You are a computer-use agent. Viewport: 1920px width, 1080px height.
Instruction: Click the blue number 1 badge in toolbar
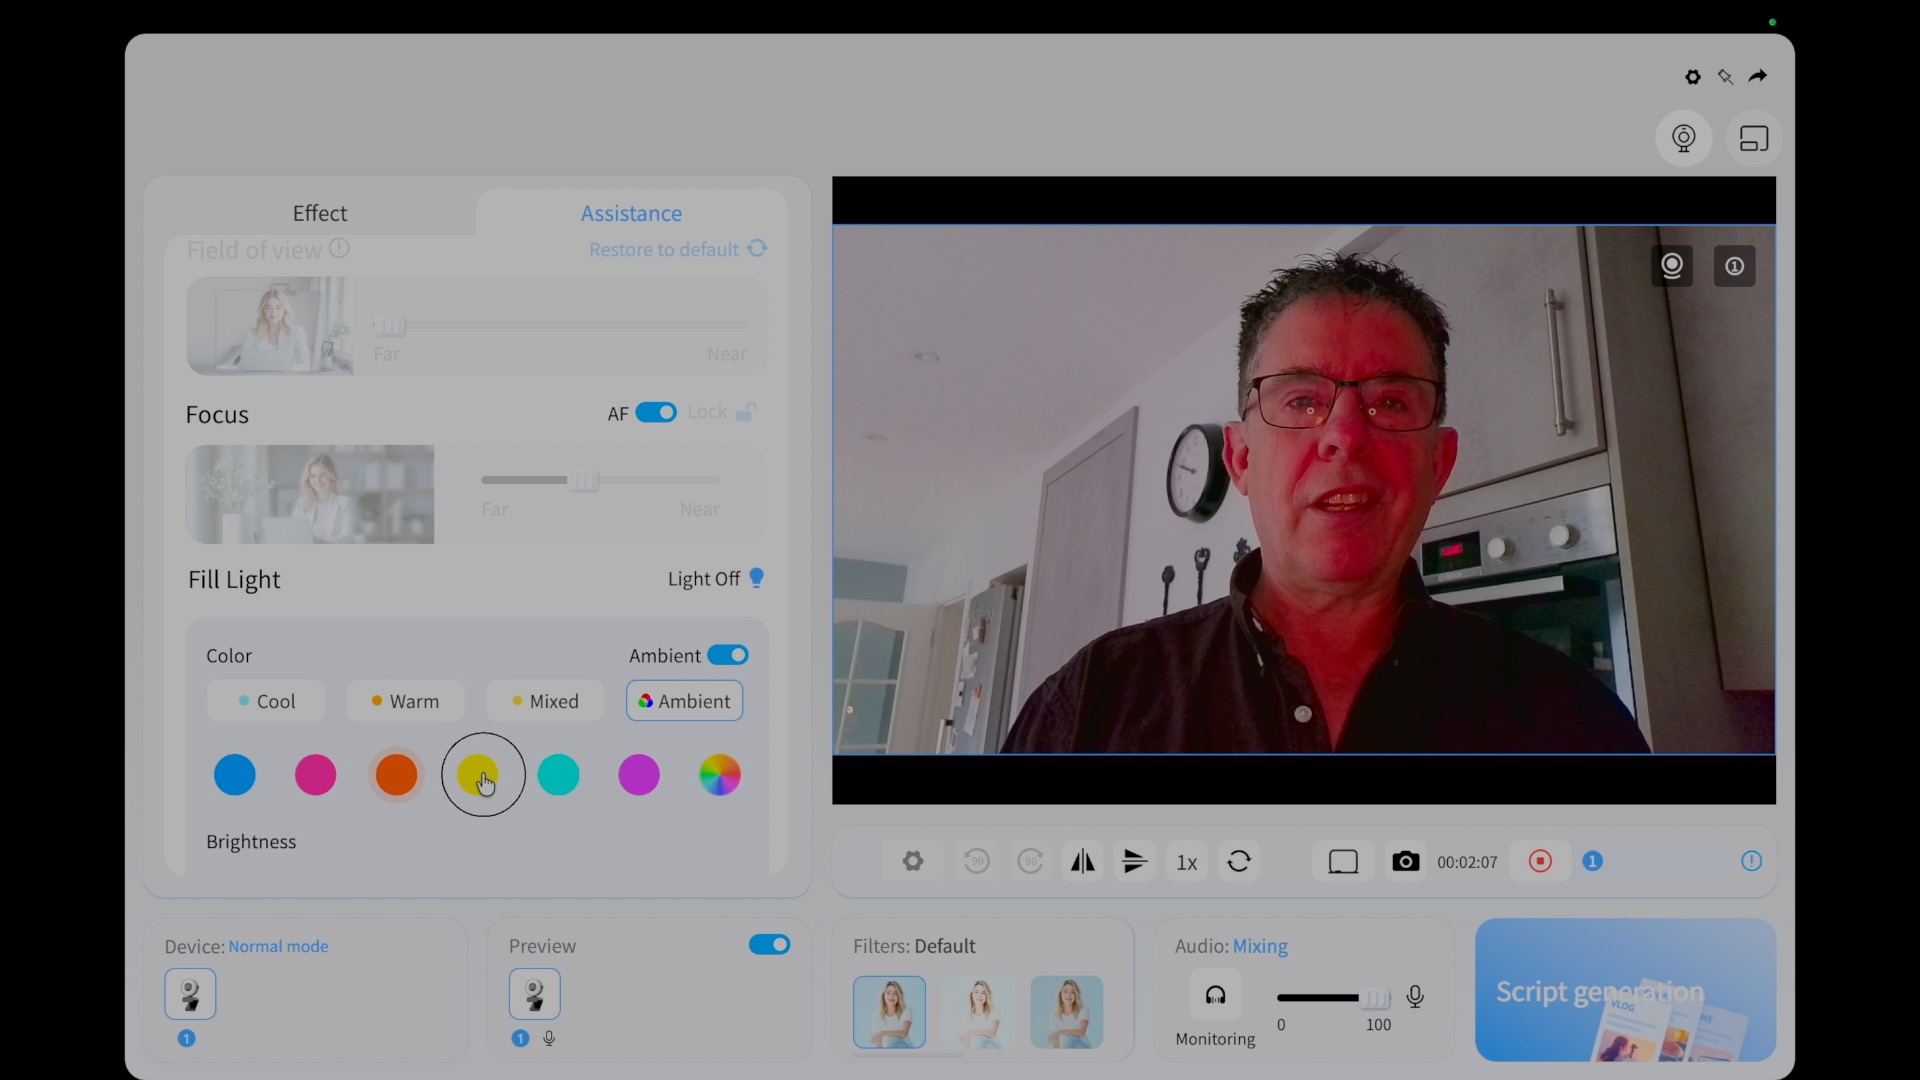coord(1593,861)
